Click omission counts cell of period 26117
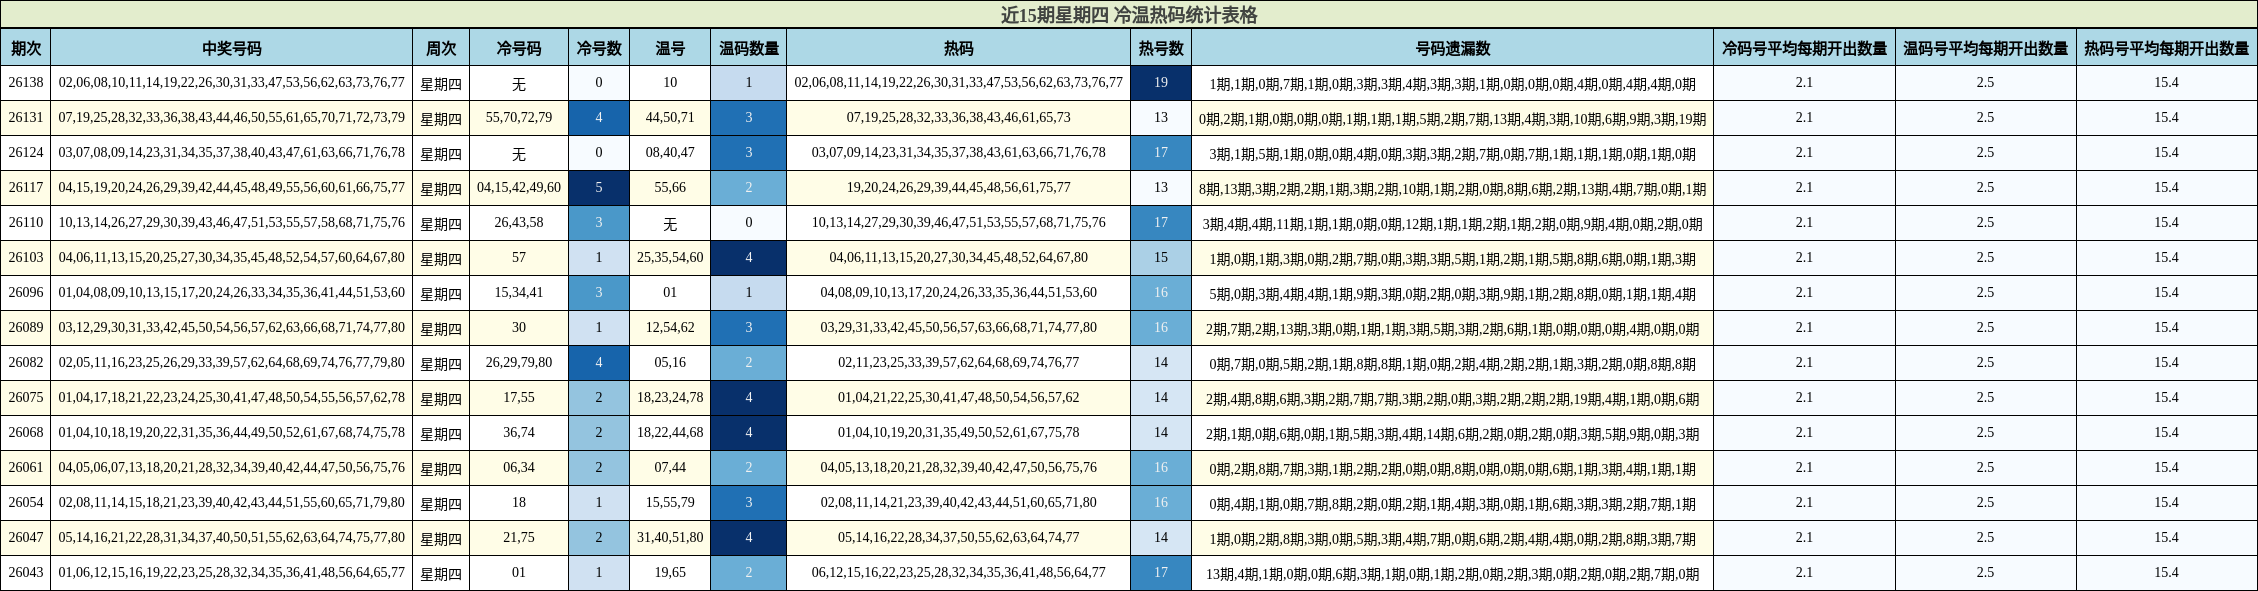This screenshot has width=2258, height=591. 1453,188
